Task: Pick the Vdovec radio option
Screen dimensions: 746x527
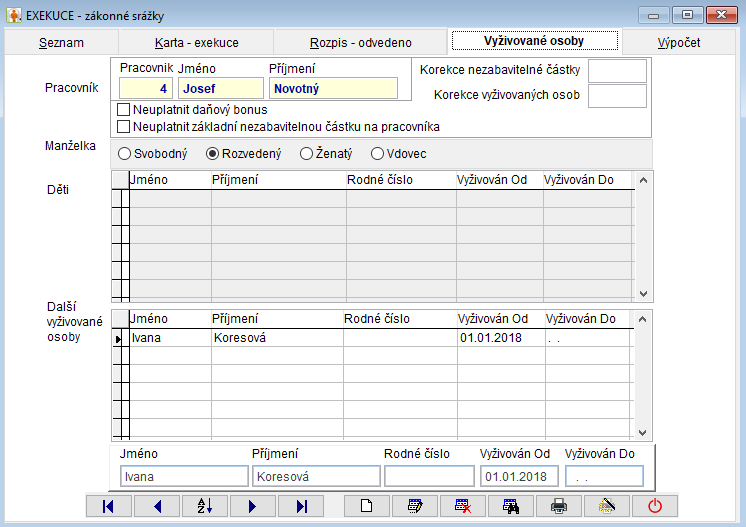Action: [377, 154]
